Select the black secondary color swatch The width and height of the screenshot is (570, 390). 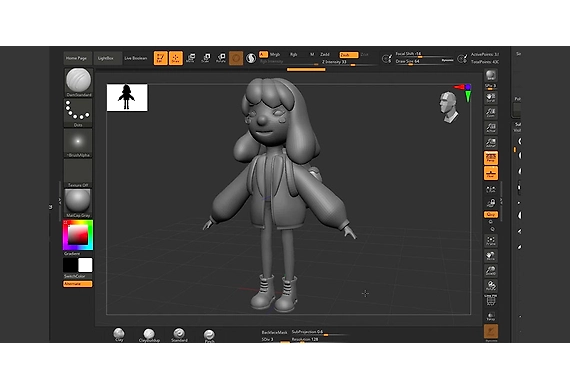70,265
